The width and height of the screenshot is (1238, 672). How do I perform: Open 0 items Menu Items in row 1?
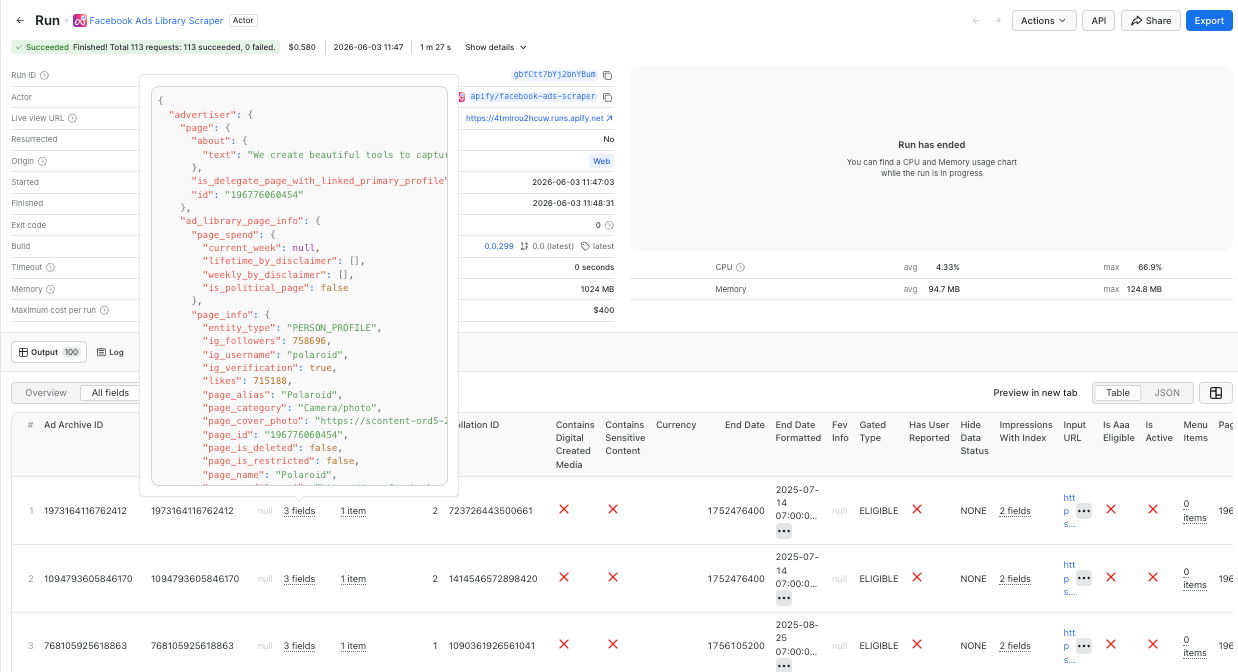click(1195, 510)
